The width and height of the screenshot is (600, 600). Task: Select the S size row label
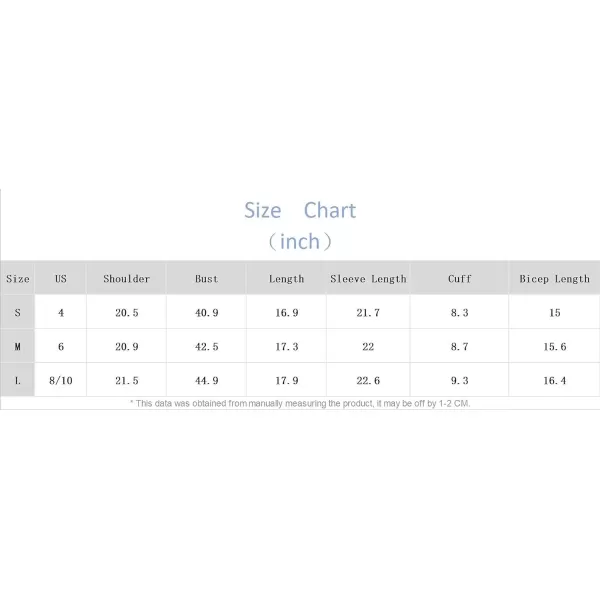[x=18, y=313]
